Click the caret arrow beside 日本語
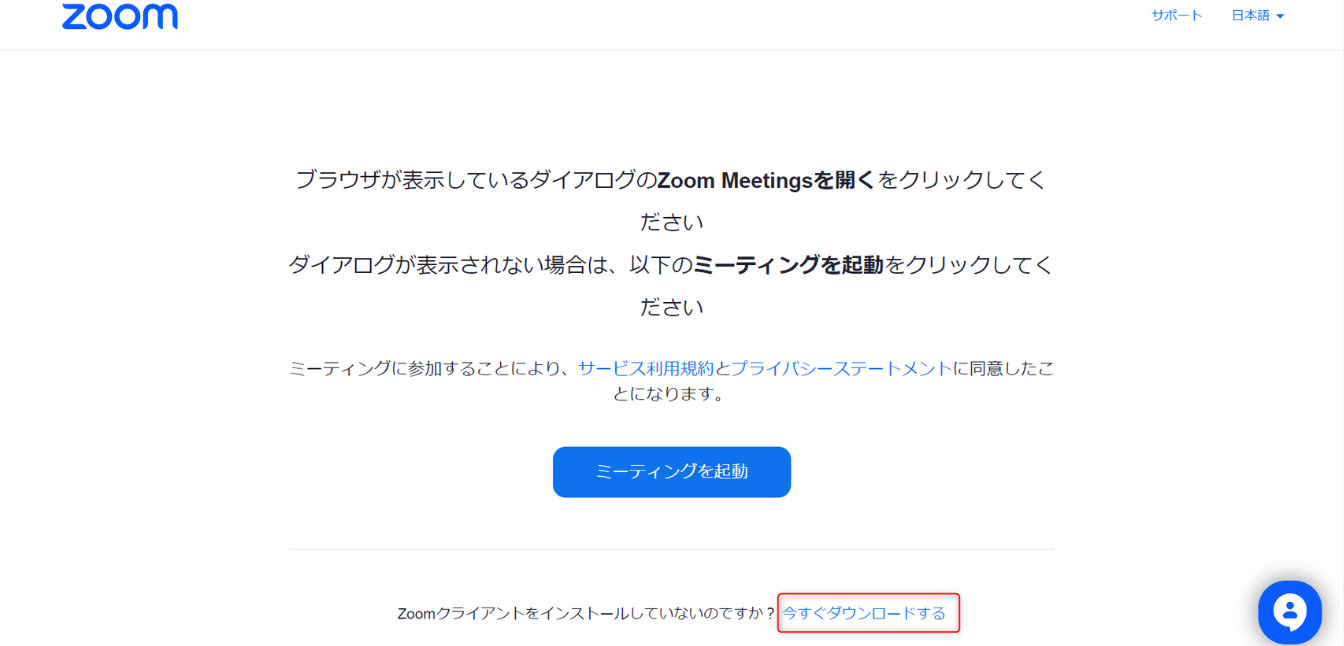This screenshot has width=1344, height=646. click(x=1280, y=17)
